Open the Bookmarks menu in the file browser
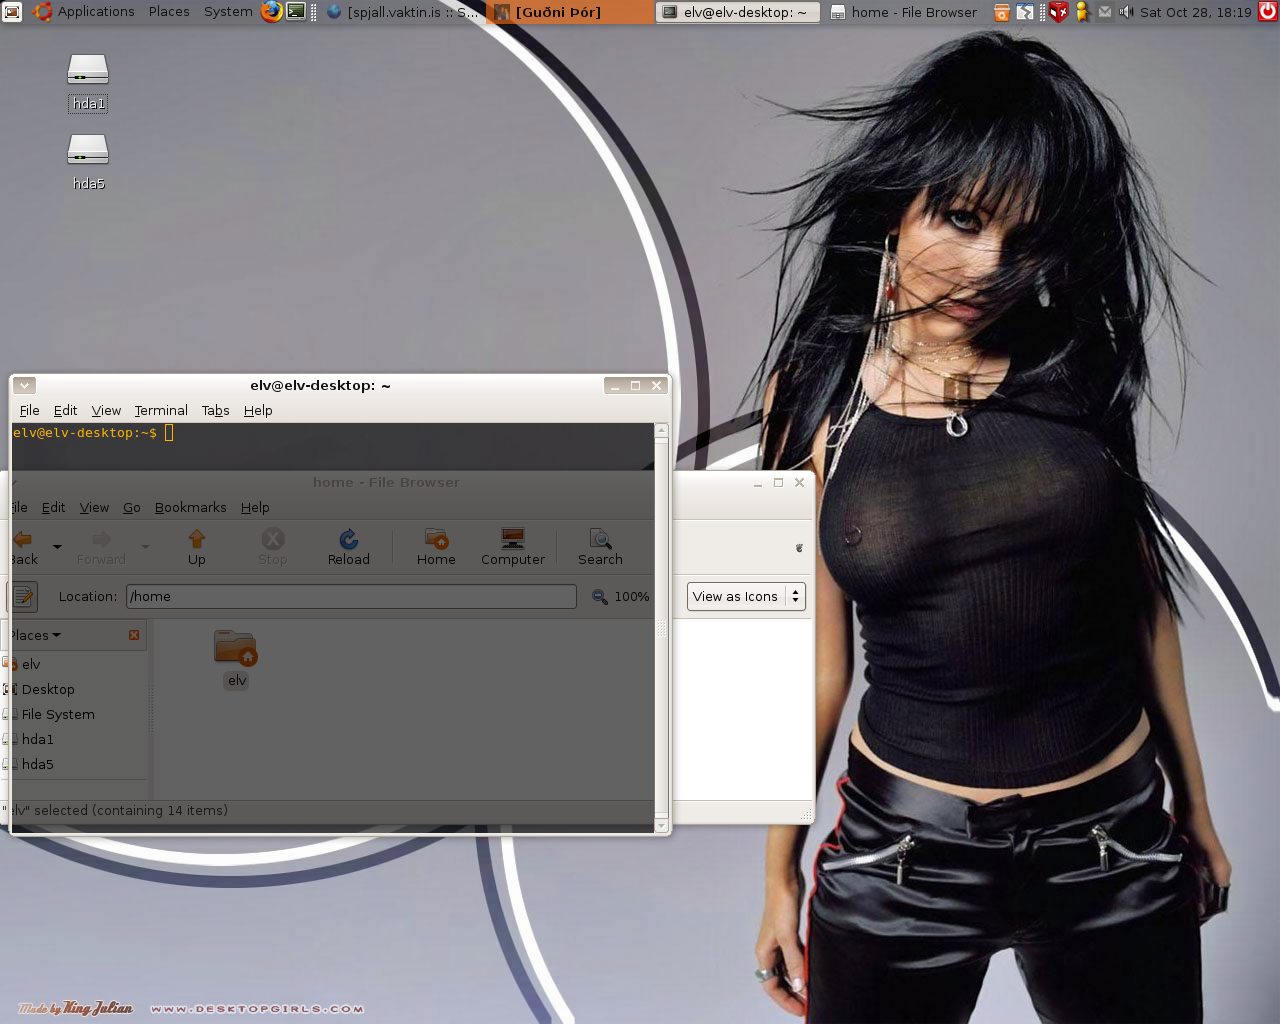The width and height of the screenshot is (1280, 1024). [x=190, y=507]
